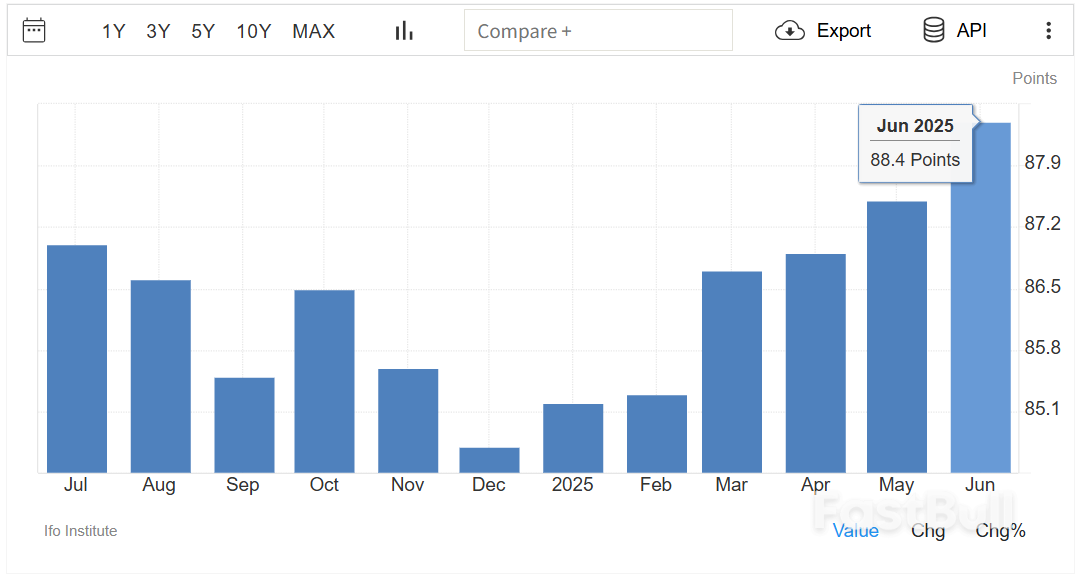Image resolution: width=1077 pixels, height=576 pixels.
Task: Click the Ifo Institute source link
Action: point(81,531)
